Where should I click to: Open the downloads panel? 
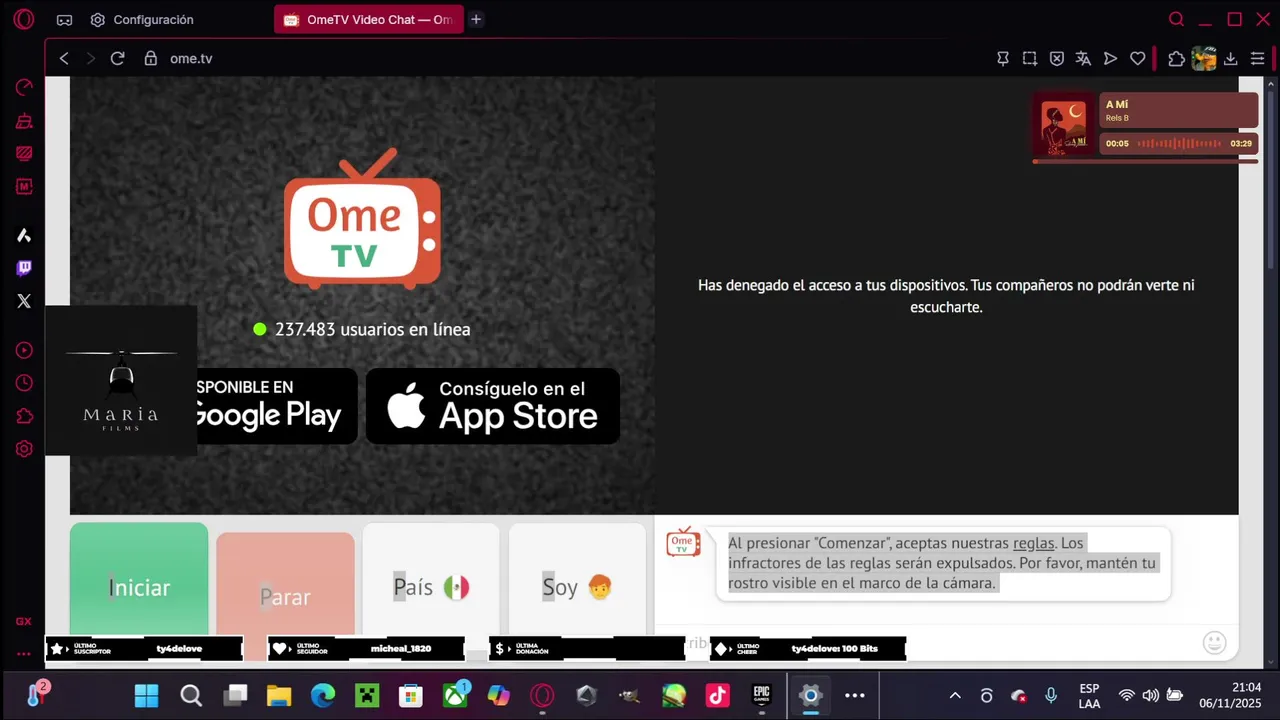tap(1231, 58)
